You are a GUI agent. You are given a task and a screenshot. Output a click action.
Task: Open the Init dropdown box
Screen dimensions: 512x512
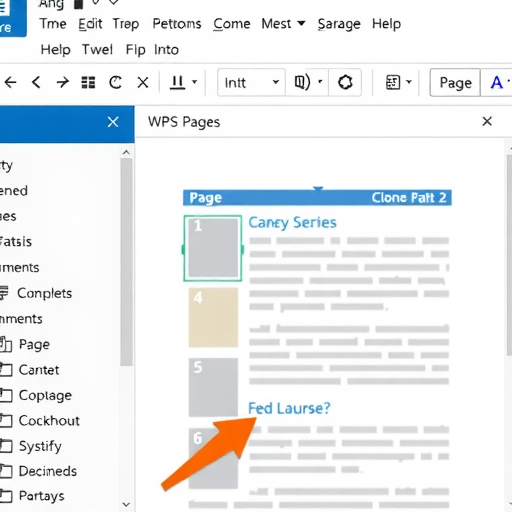pyautogui.click(x=251, y=82)
